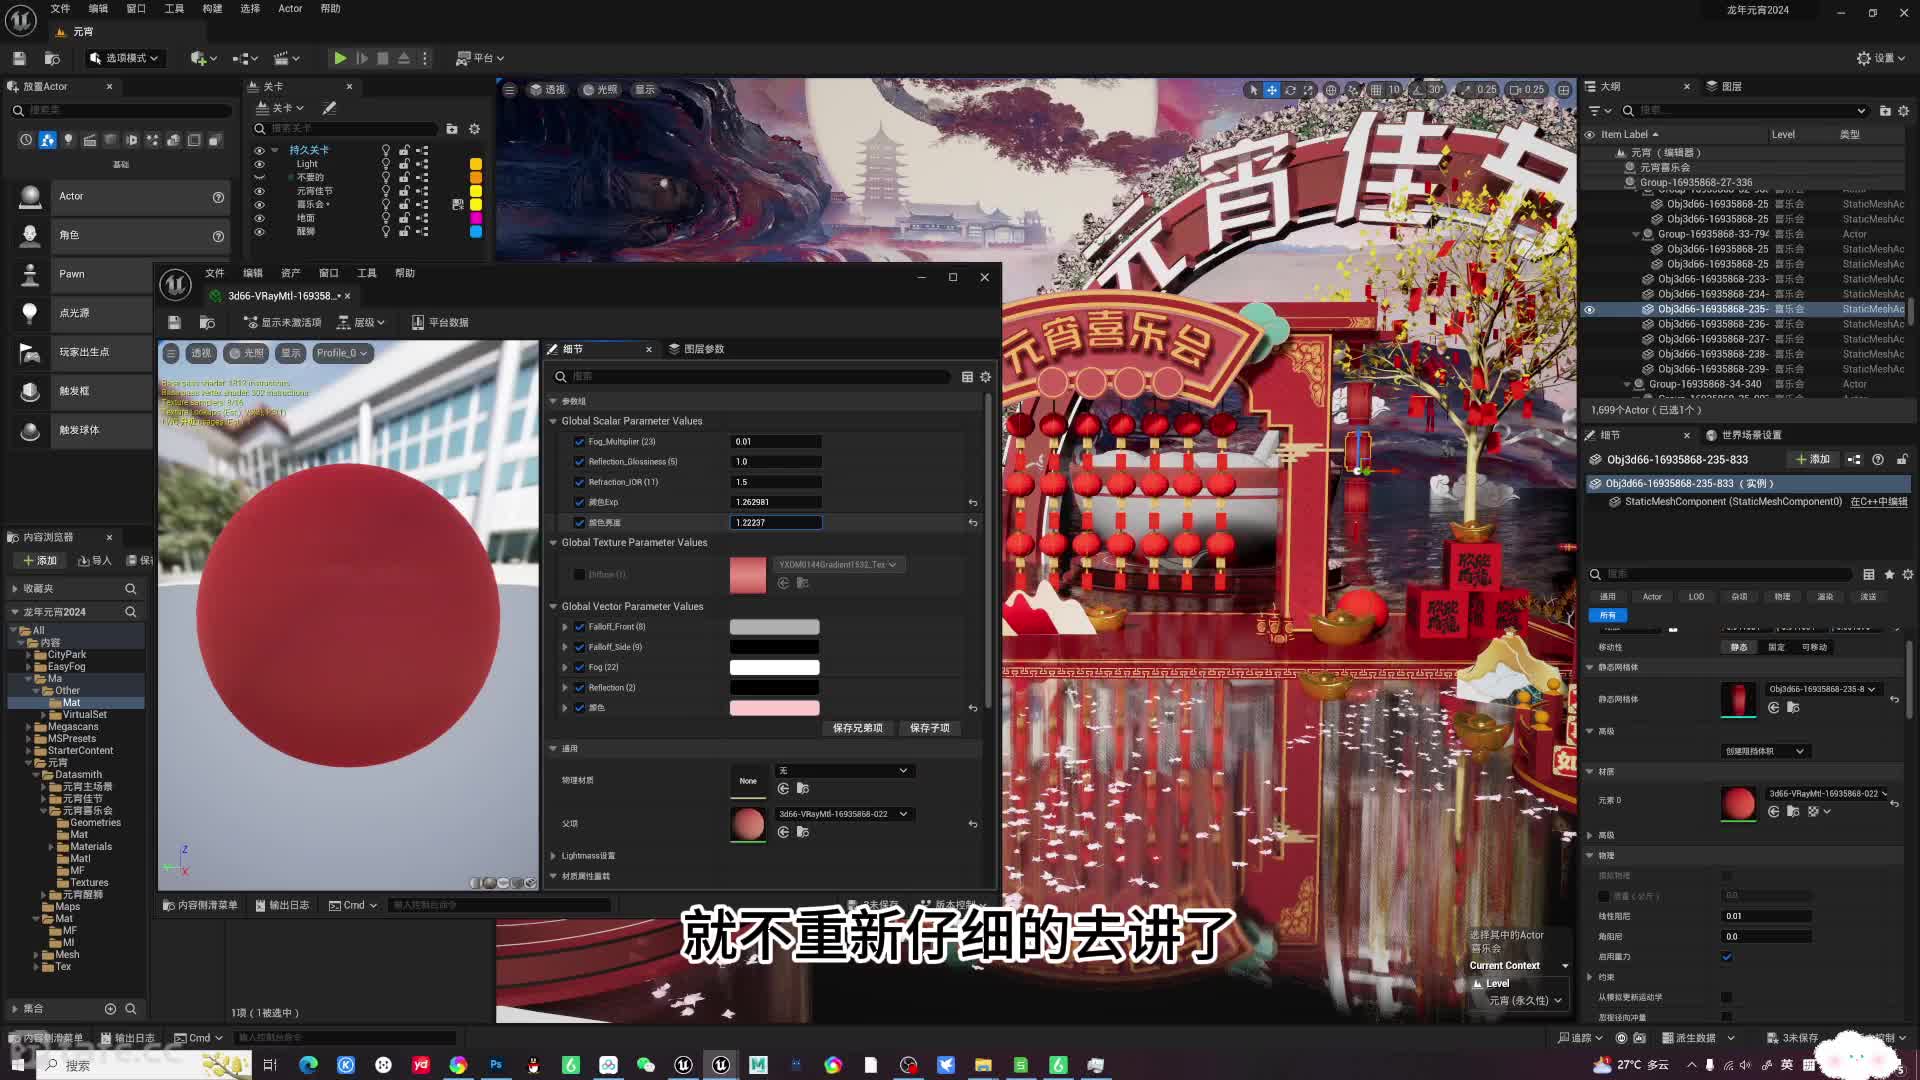The width and height of the screenshot is (1920, 1080).
Task: Expand the Fog (22) vector parameter
Action: coord(565,667)
